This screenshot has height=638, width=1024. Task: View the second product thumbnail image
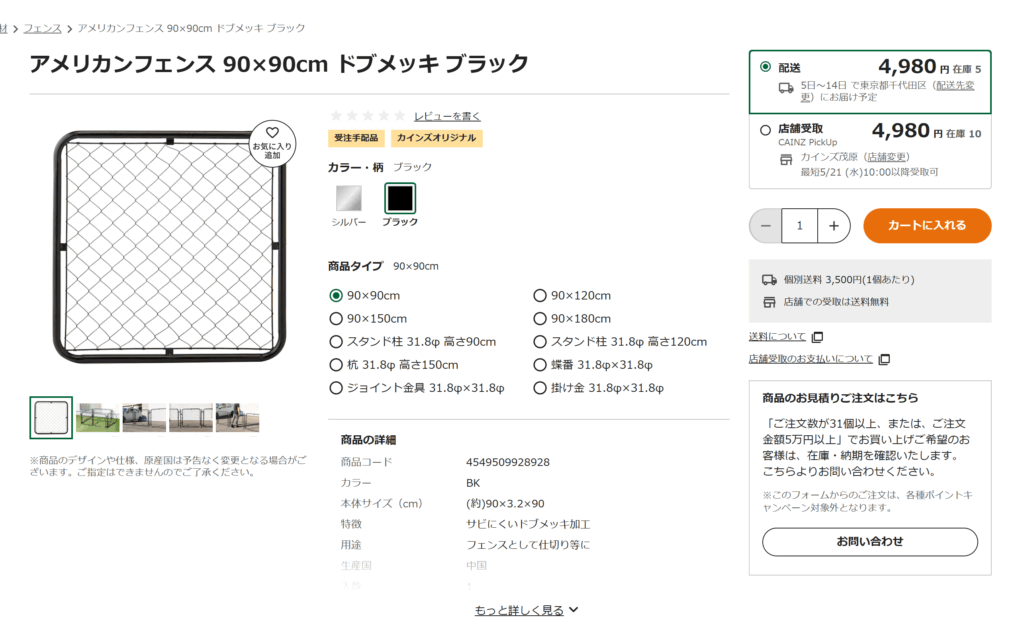[x=98, y=418]
